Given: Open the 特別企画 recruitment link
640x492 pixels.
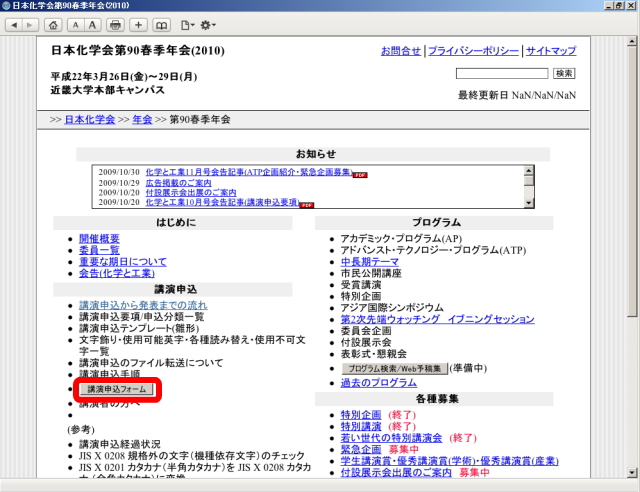Looking at the screenshot, I should (x=361, y=415).
